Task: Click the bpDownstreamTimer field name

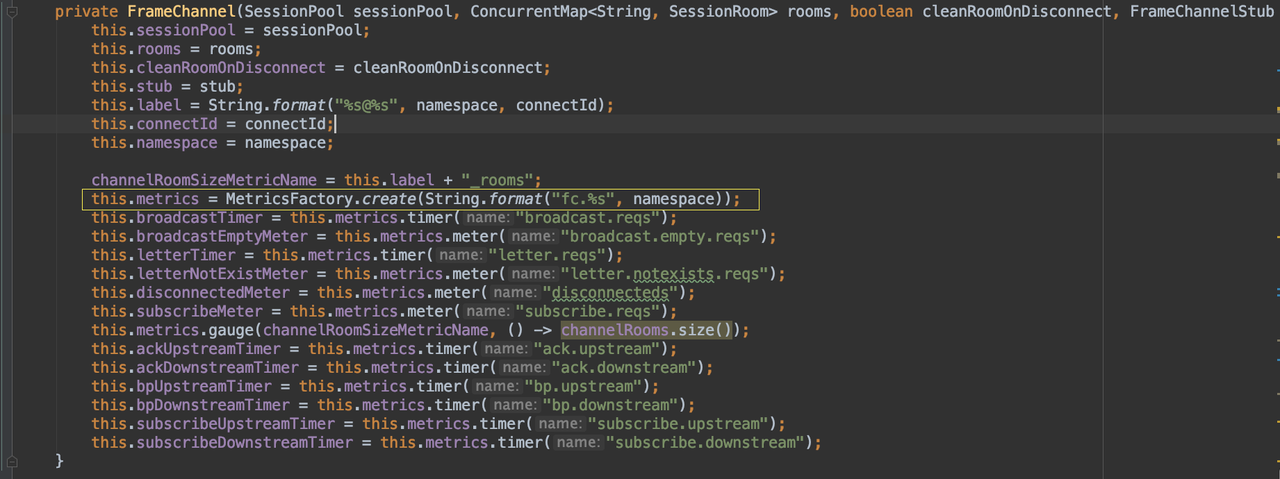Action: pos(212,405)
